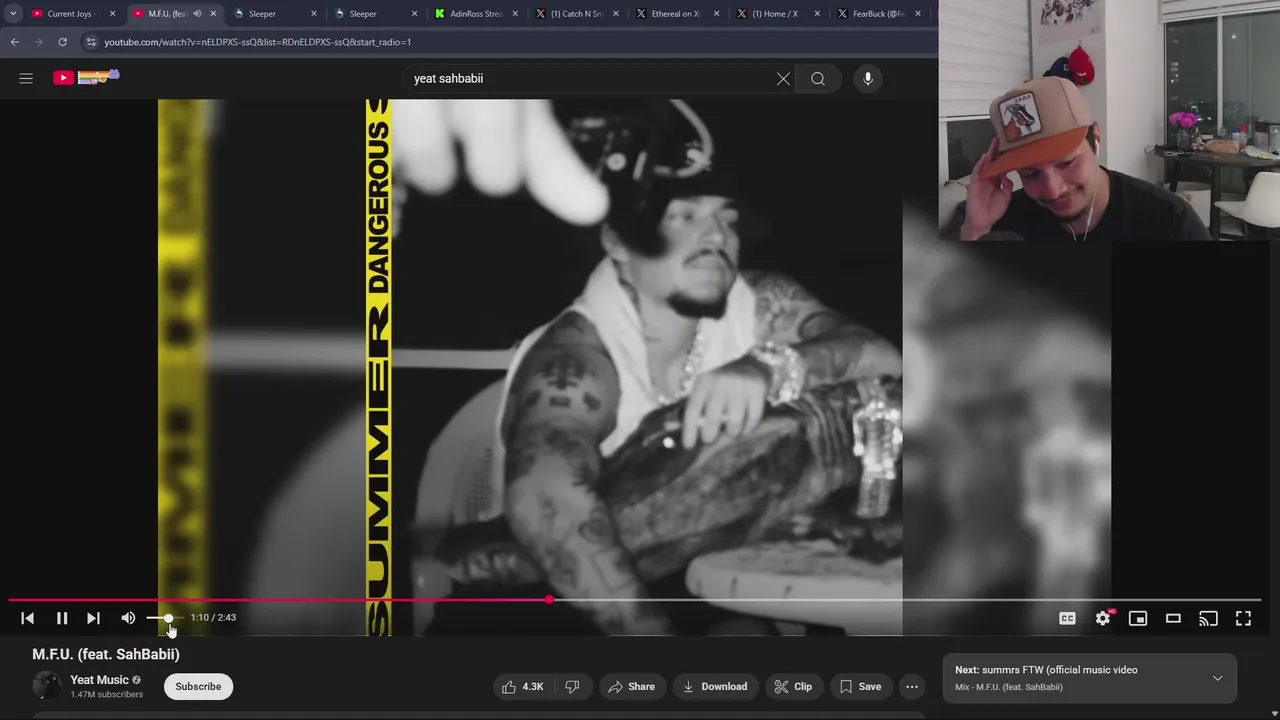Switch to the AdinRoss Stream tab

475,14
